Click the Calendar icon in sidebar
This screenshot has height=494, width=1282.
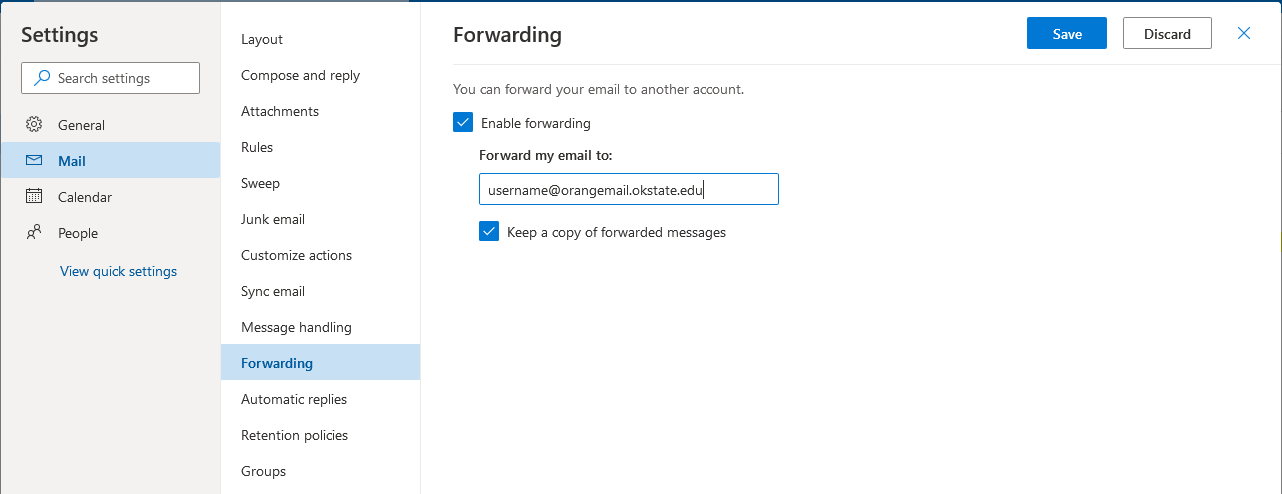coord(34,197)
